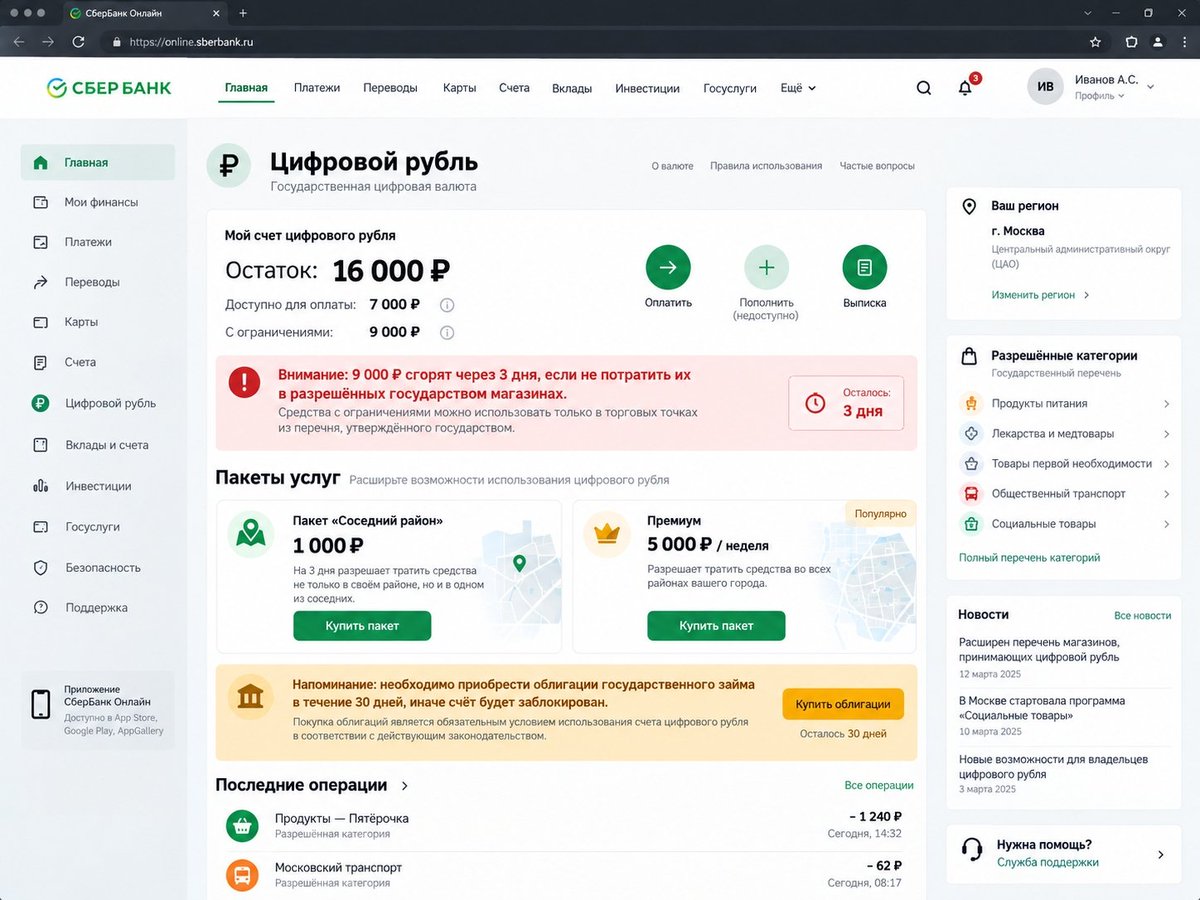Click the Служба поддержки link
Screen dimensions: 1200x900
[1048, 863]
